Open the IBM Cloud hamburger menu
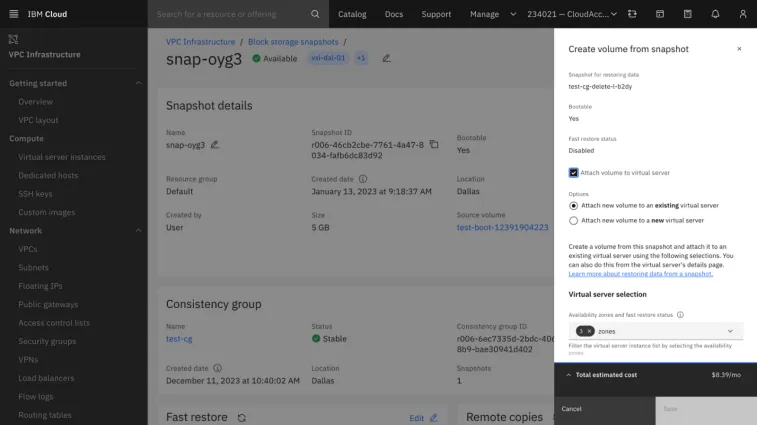Viewport: 757px width, 425px height. [12, 14]
